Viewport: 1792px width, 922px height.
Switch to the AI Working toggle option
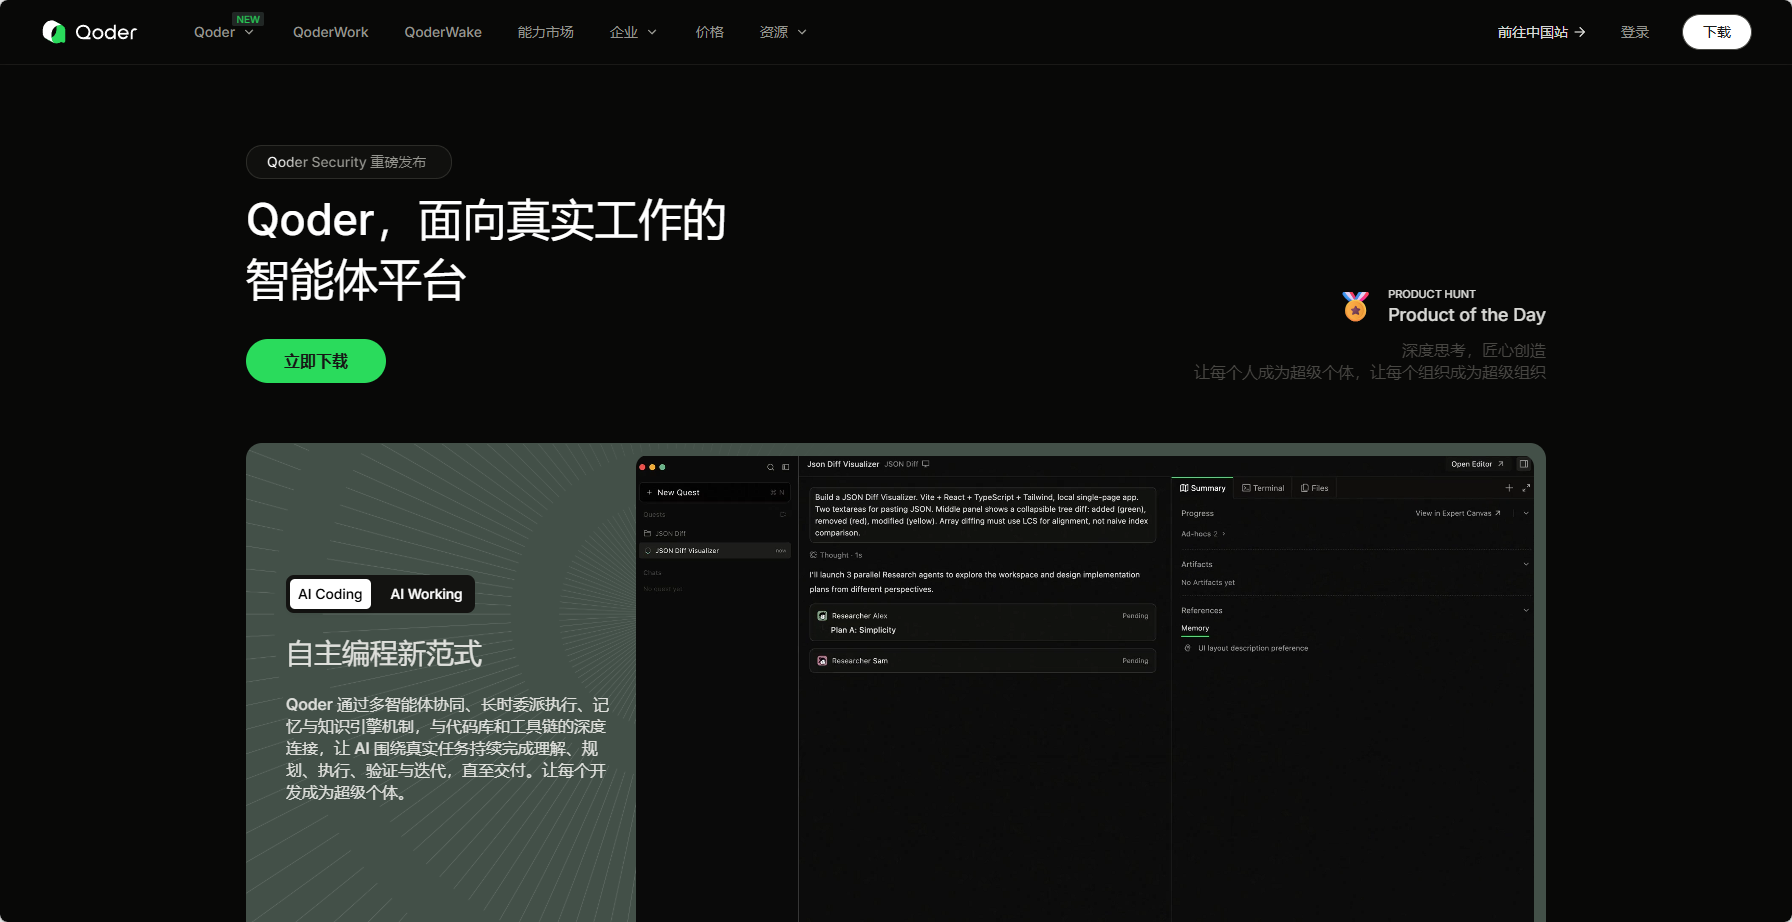pos(426,594)
